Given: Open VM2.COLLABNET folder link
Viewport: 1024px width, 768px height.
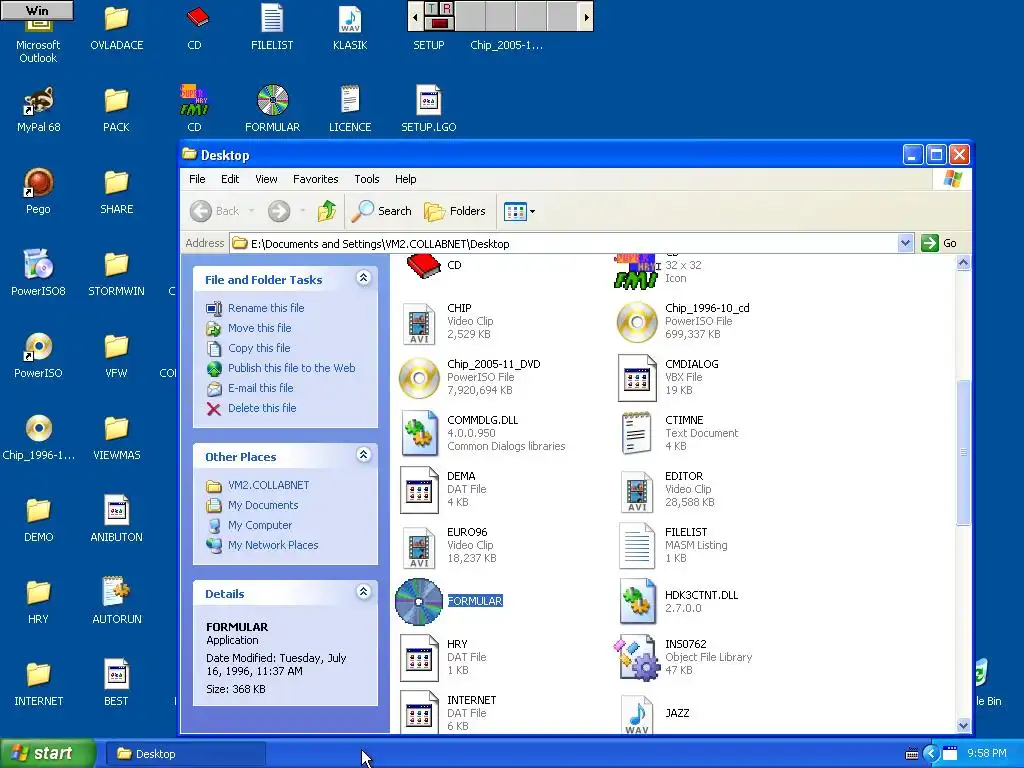Looking at the screenshot, I should (268, 485).
